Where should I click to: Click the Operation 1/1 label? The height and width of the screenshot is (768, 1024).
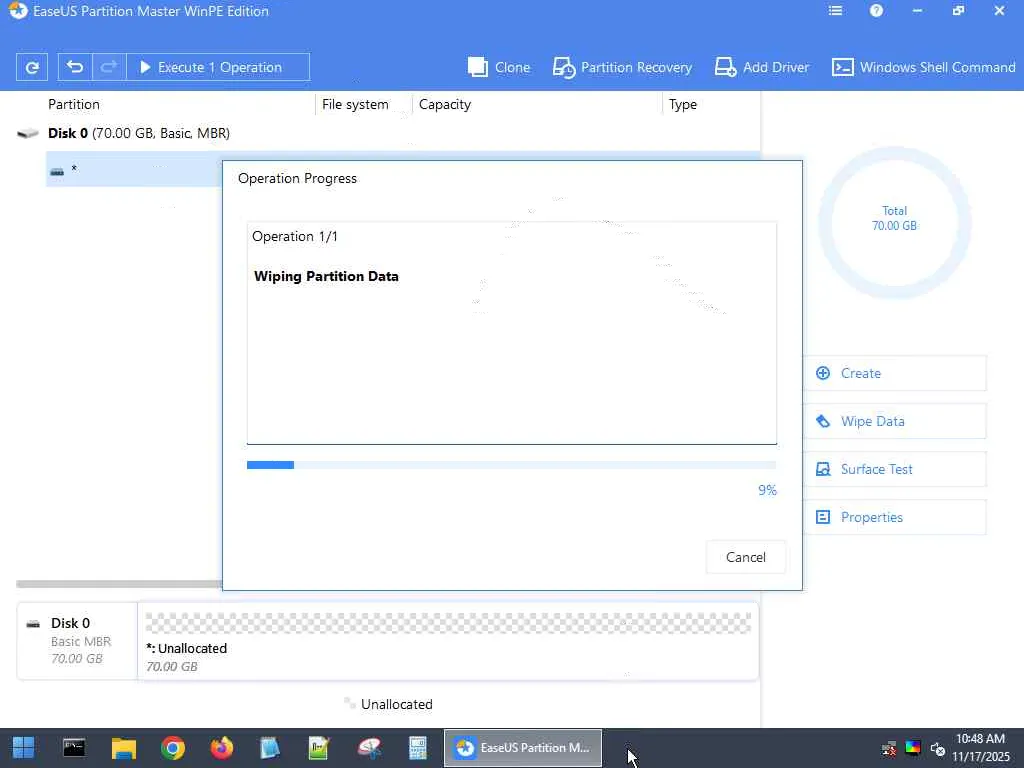pos(295,236)
